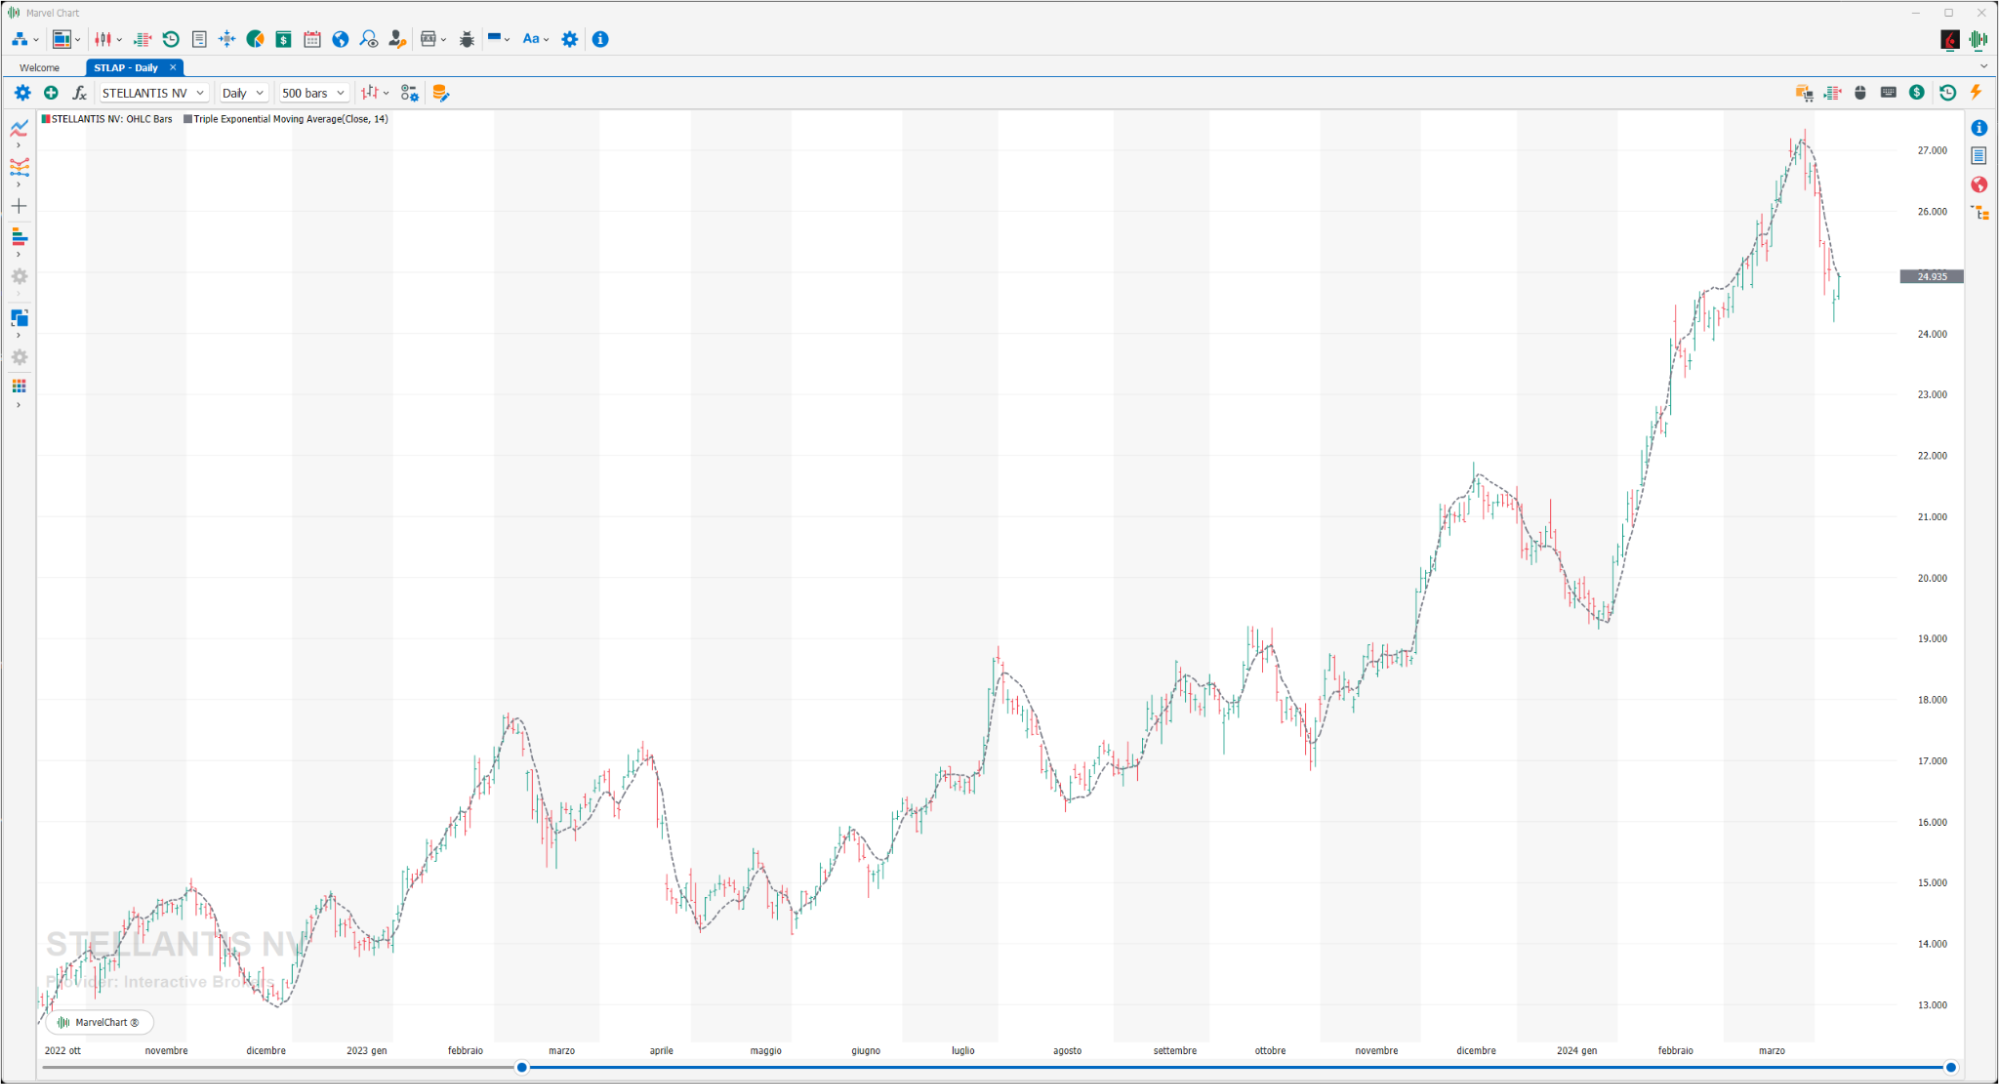
Task: Click the orange tree structure icon in right sidebar
Action: [x=1979, y=213]
